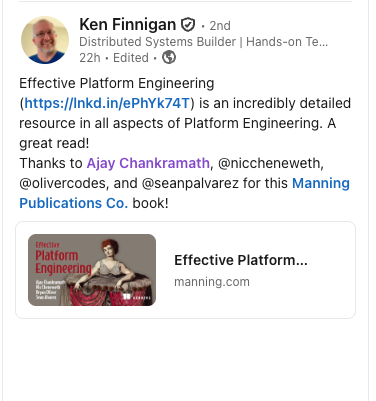376x401 pixels.
Task: Click the 22h post timestamp
Action: (x=90, y=58)
